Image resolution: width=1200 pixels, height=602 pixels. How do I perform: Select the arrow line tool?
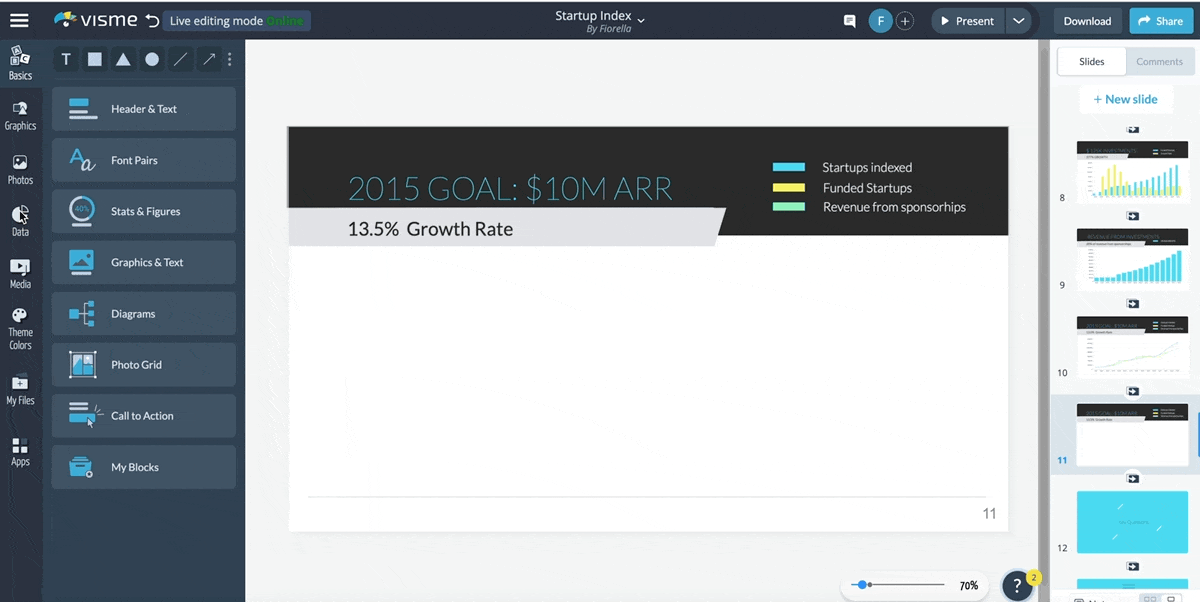pos(209,59)
